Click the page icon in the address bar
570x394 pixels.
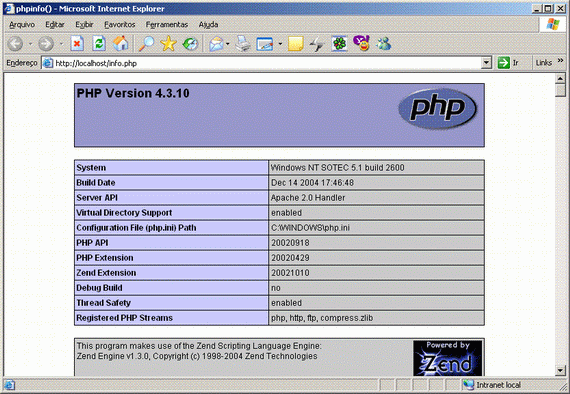tap(48, 63)
